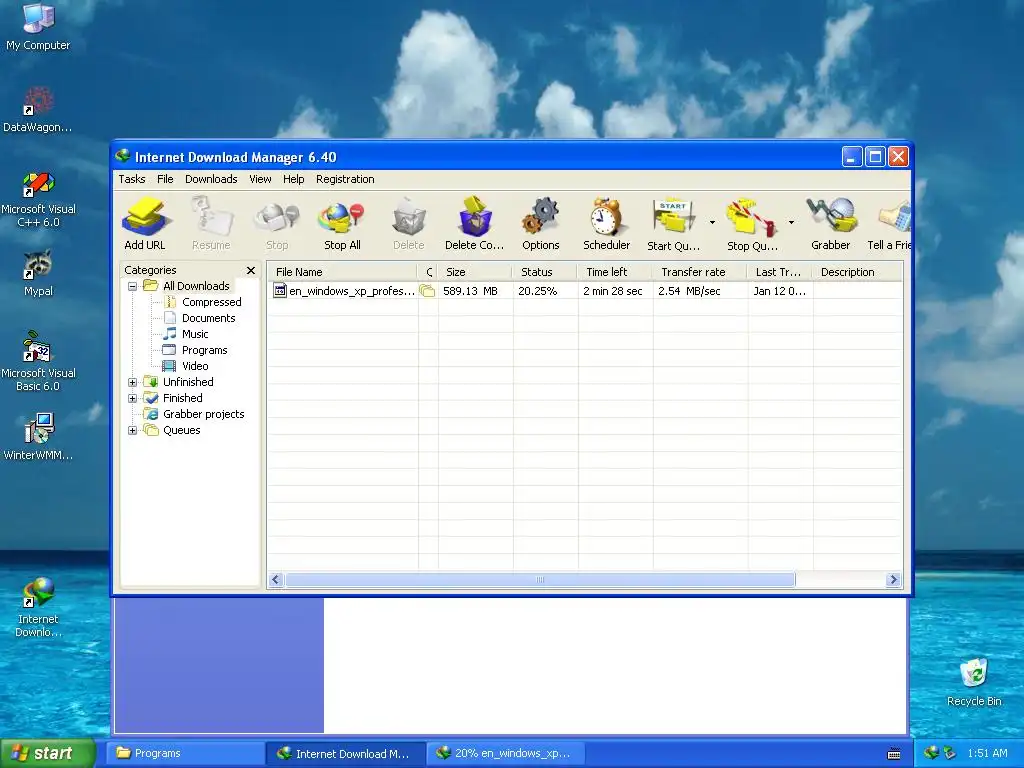1024x768 pixels.
Task: Select the Unfinished category
Action: [x=188, y=382]
